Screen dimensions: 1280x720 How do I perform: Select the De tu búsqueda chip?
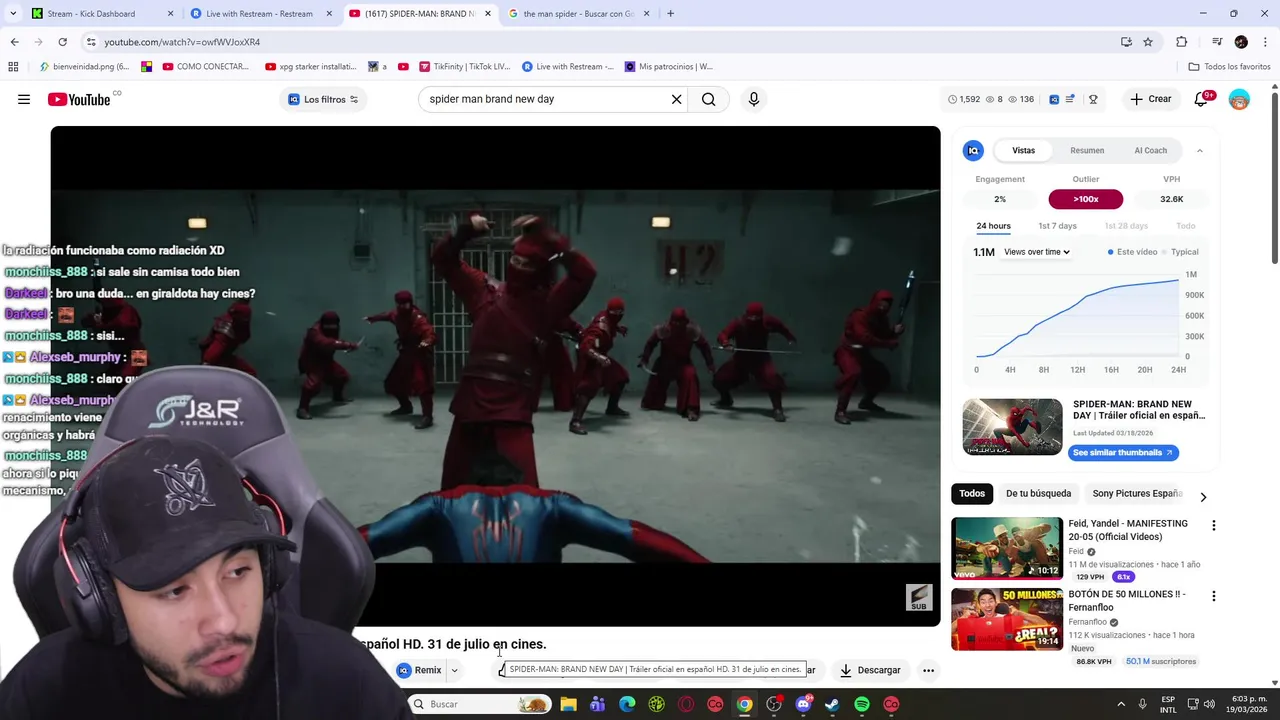pos(1038,493)
